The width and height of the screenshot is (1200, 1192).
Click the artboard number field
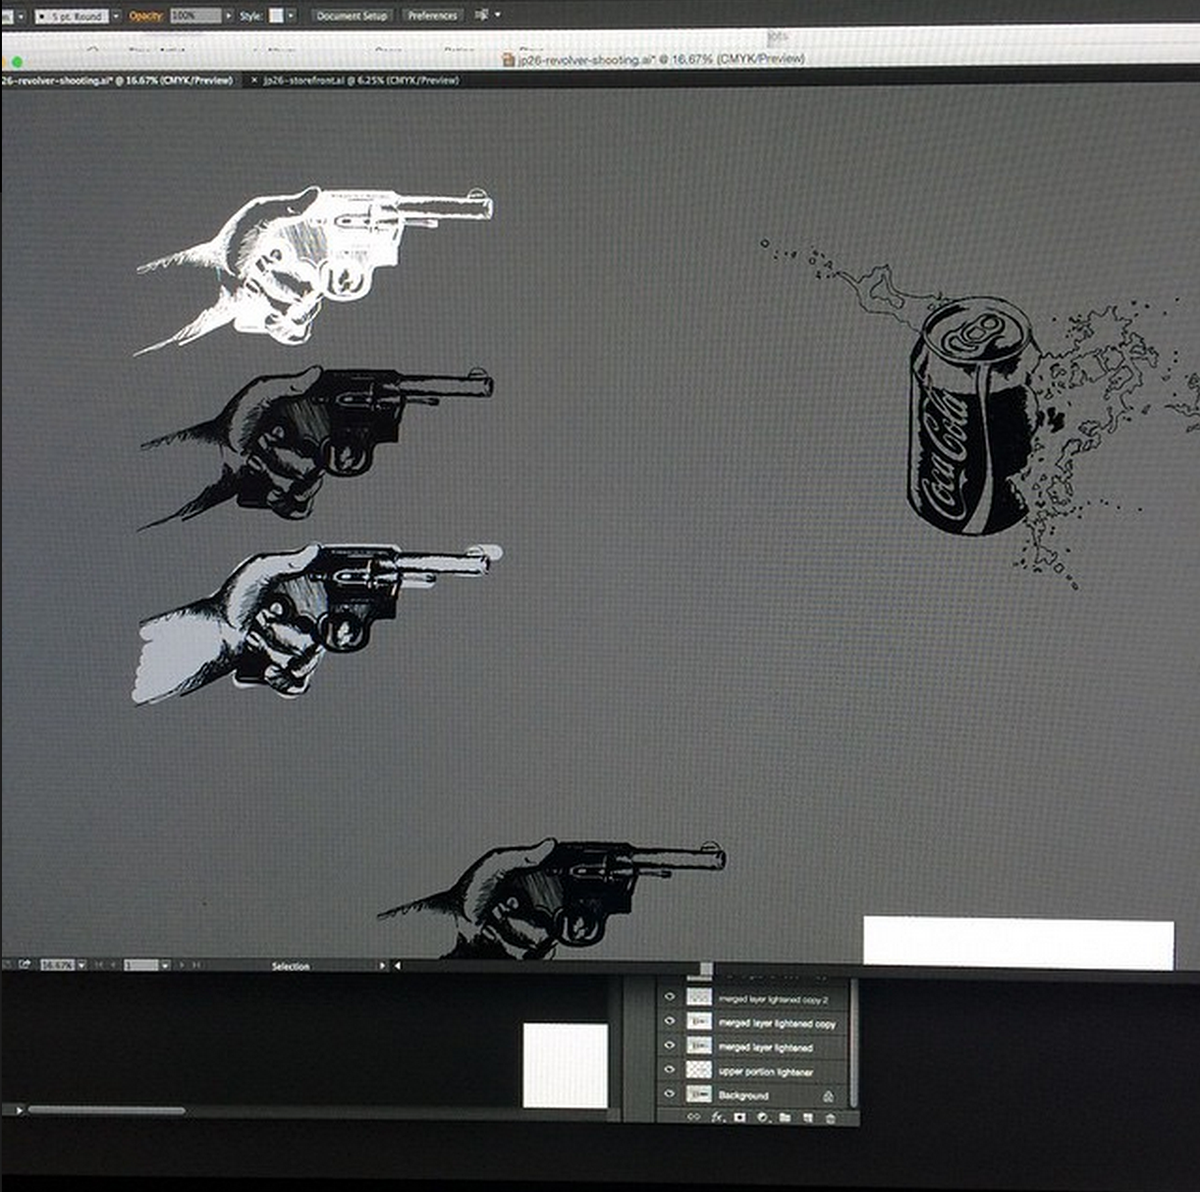(x=141, y=966)
